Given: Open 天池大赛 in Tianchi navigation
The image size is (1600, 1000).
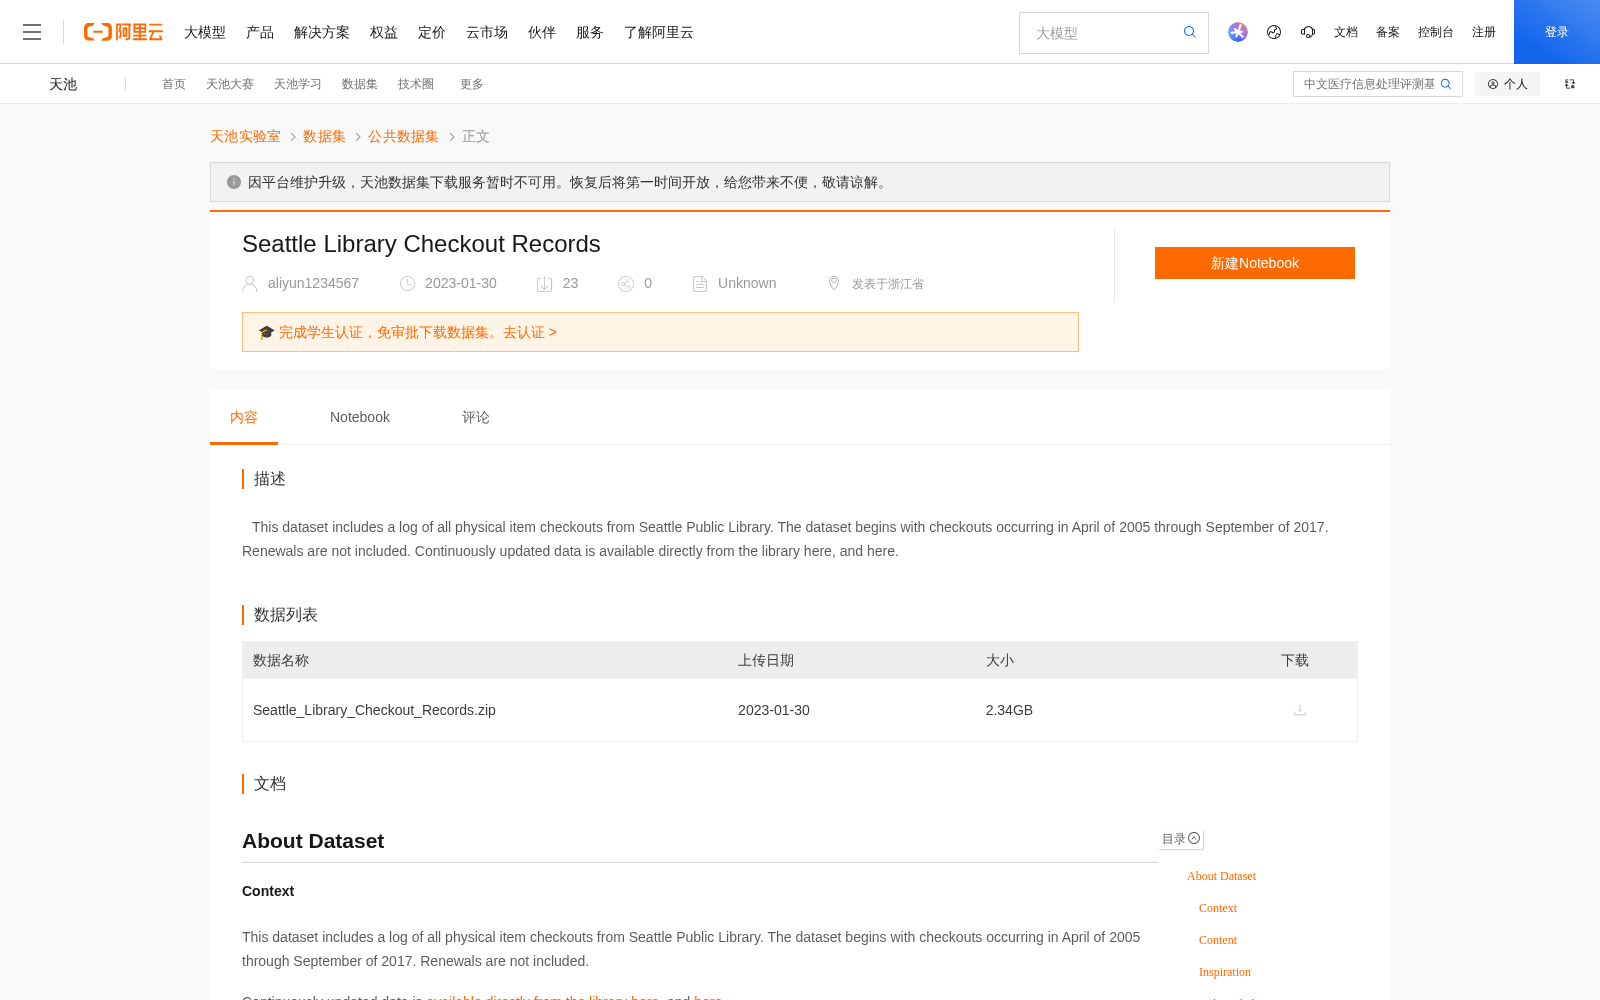Looking at the screenshot, I should [230, 84].
